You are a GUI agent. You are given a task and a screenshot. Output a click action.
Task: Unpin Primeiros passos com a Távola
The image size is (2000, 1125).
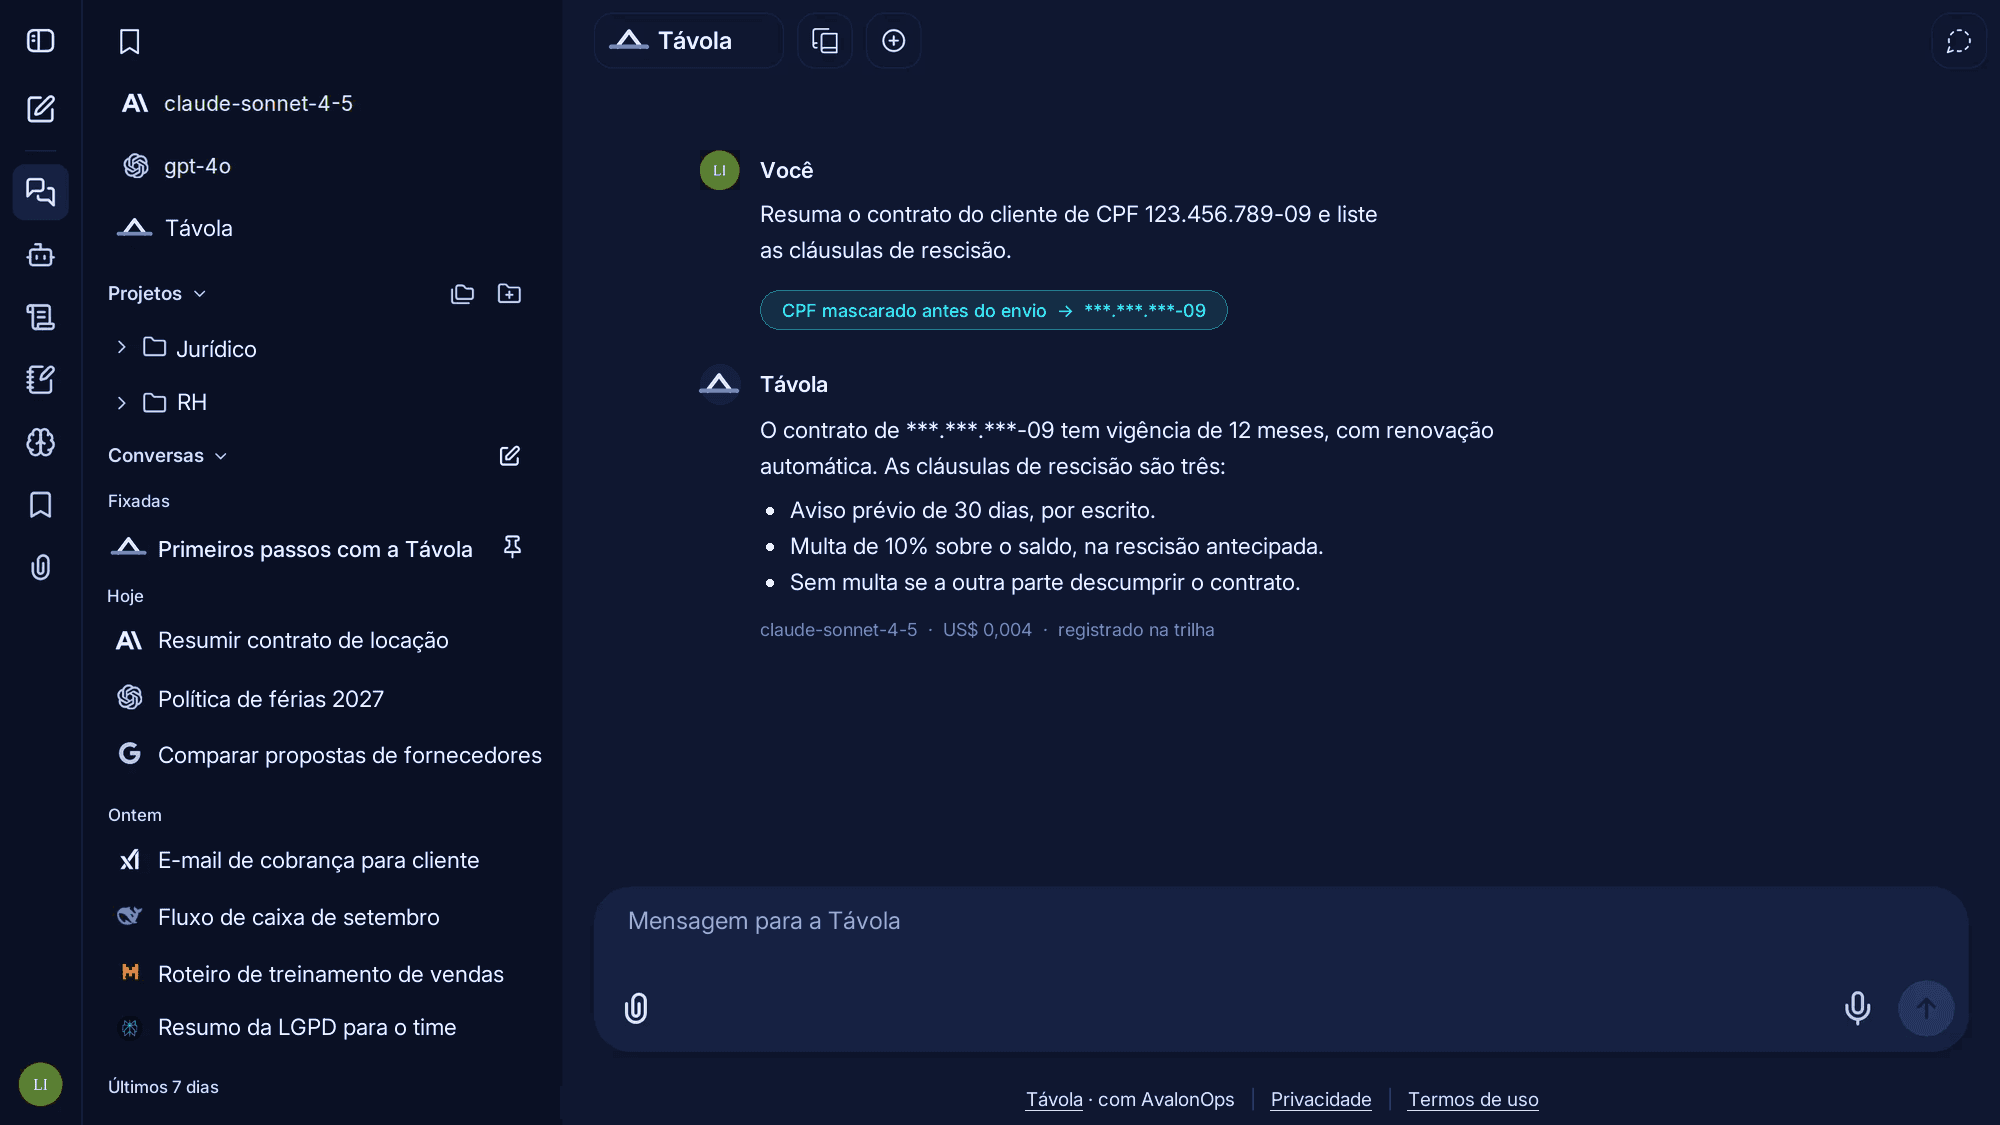pyautogui.click(x=512, y=547)
